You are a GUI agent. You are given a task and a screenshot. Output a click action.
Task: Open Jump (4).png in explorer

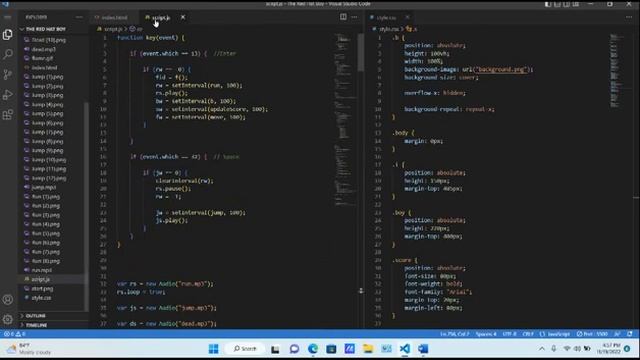(x=47, y=105)
